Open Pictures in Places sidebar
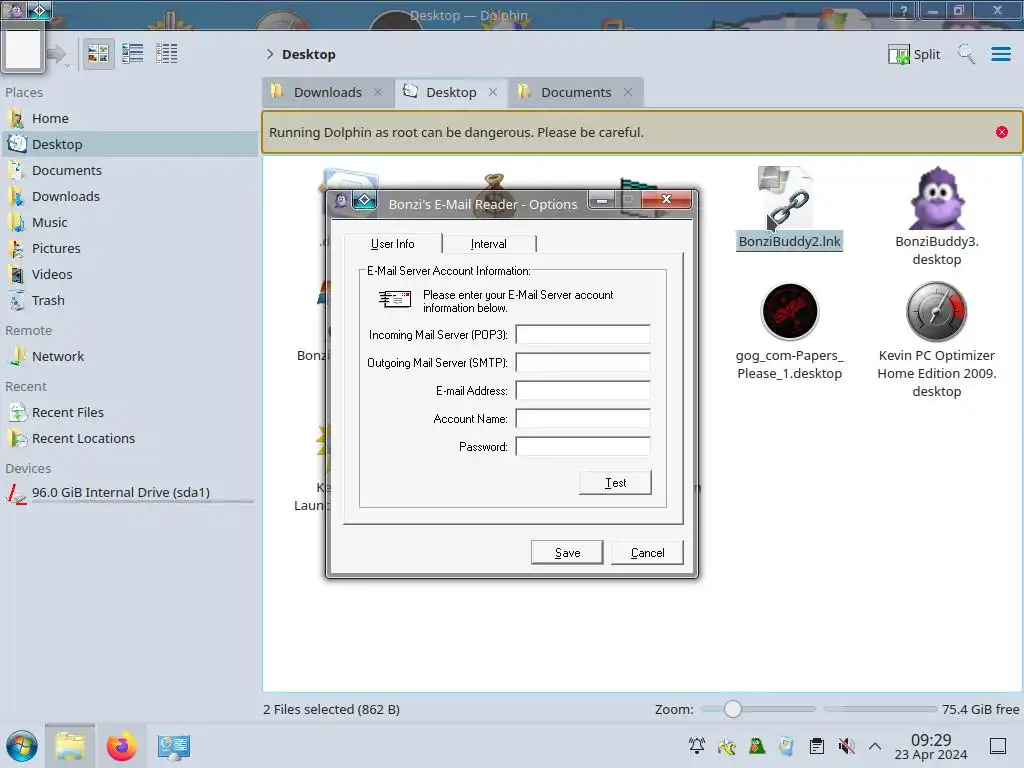1024x768 pixels. click(131, 249)
